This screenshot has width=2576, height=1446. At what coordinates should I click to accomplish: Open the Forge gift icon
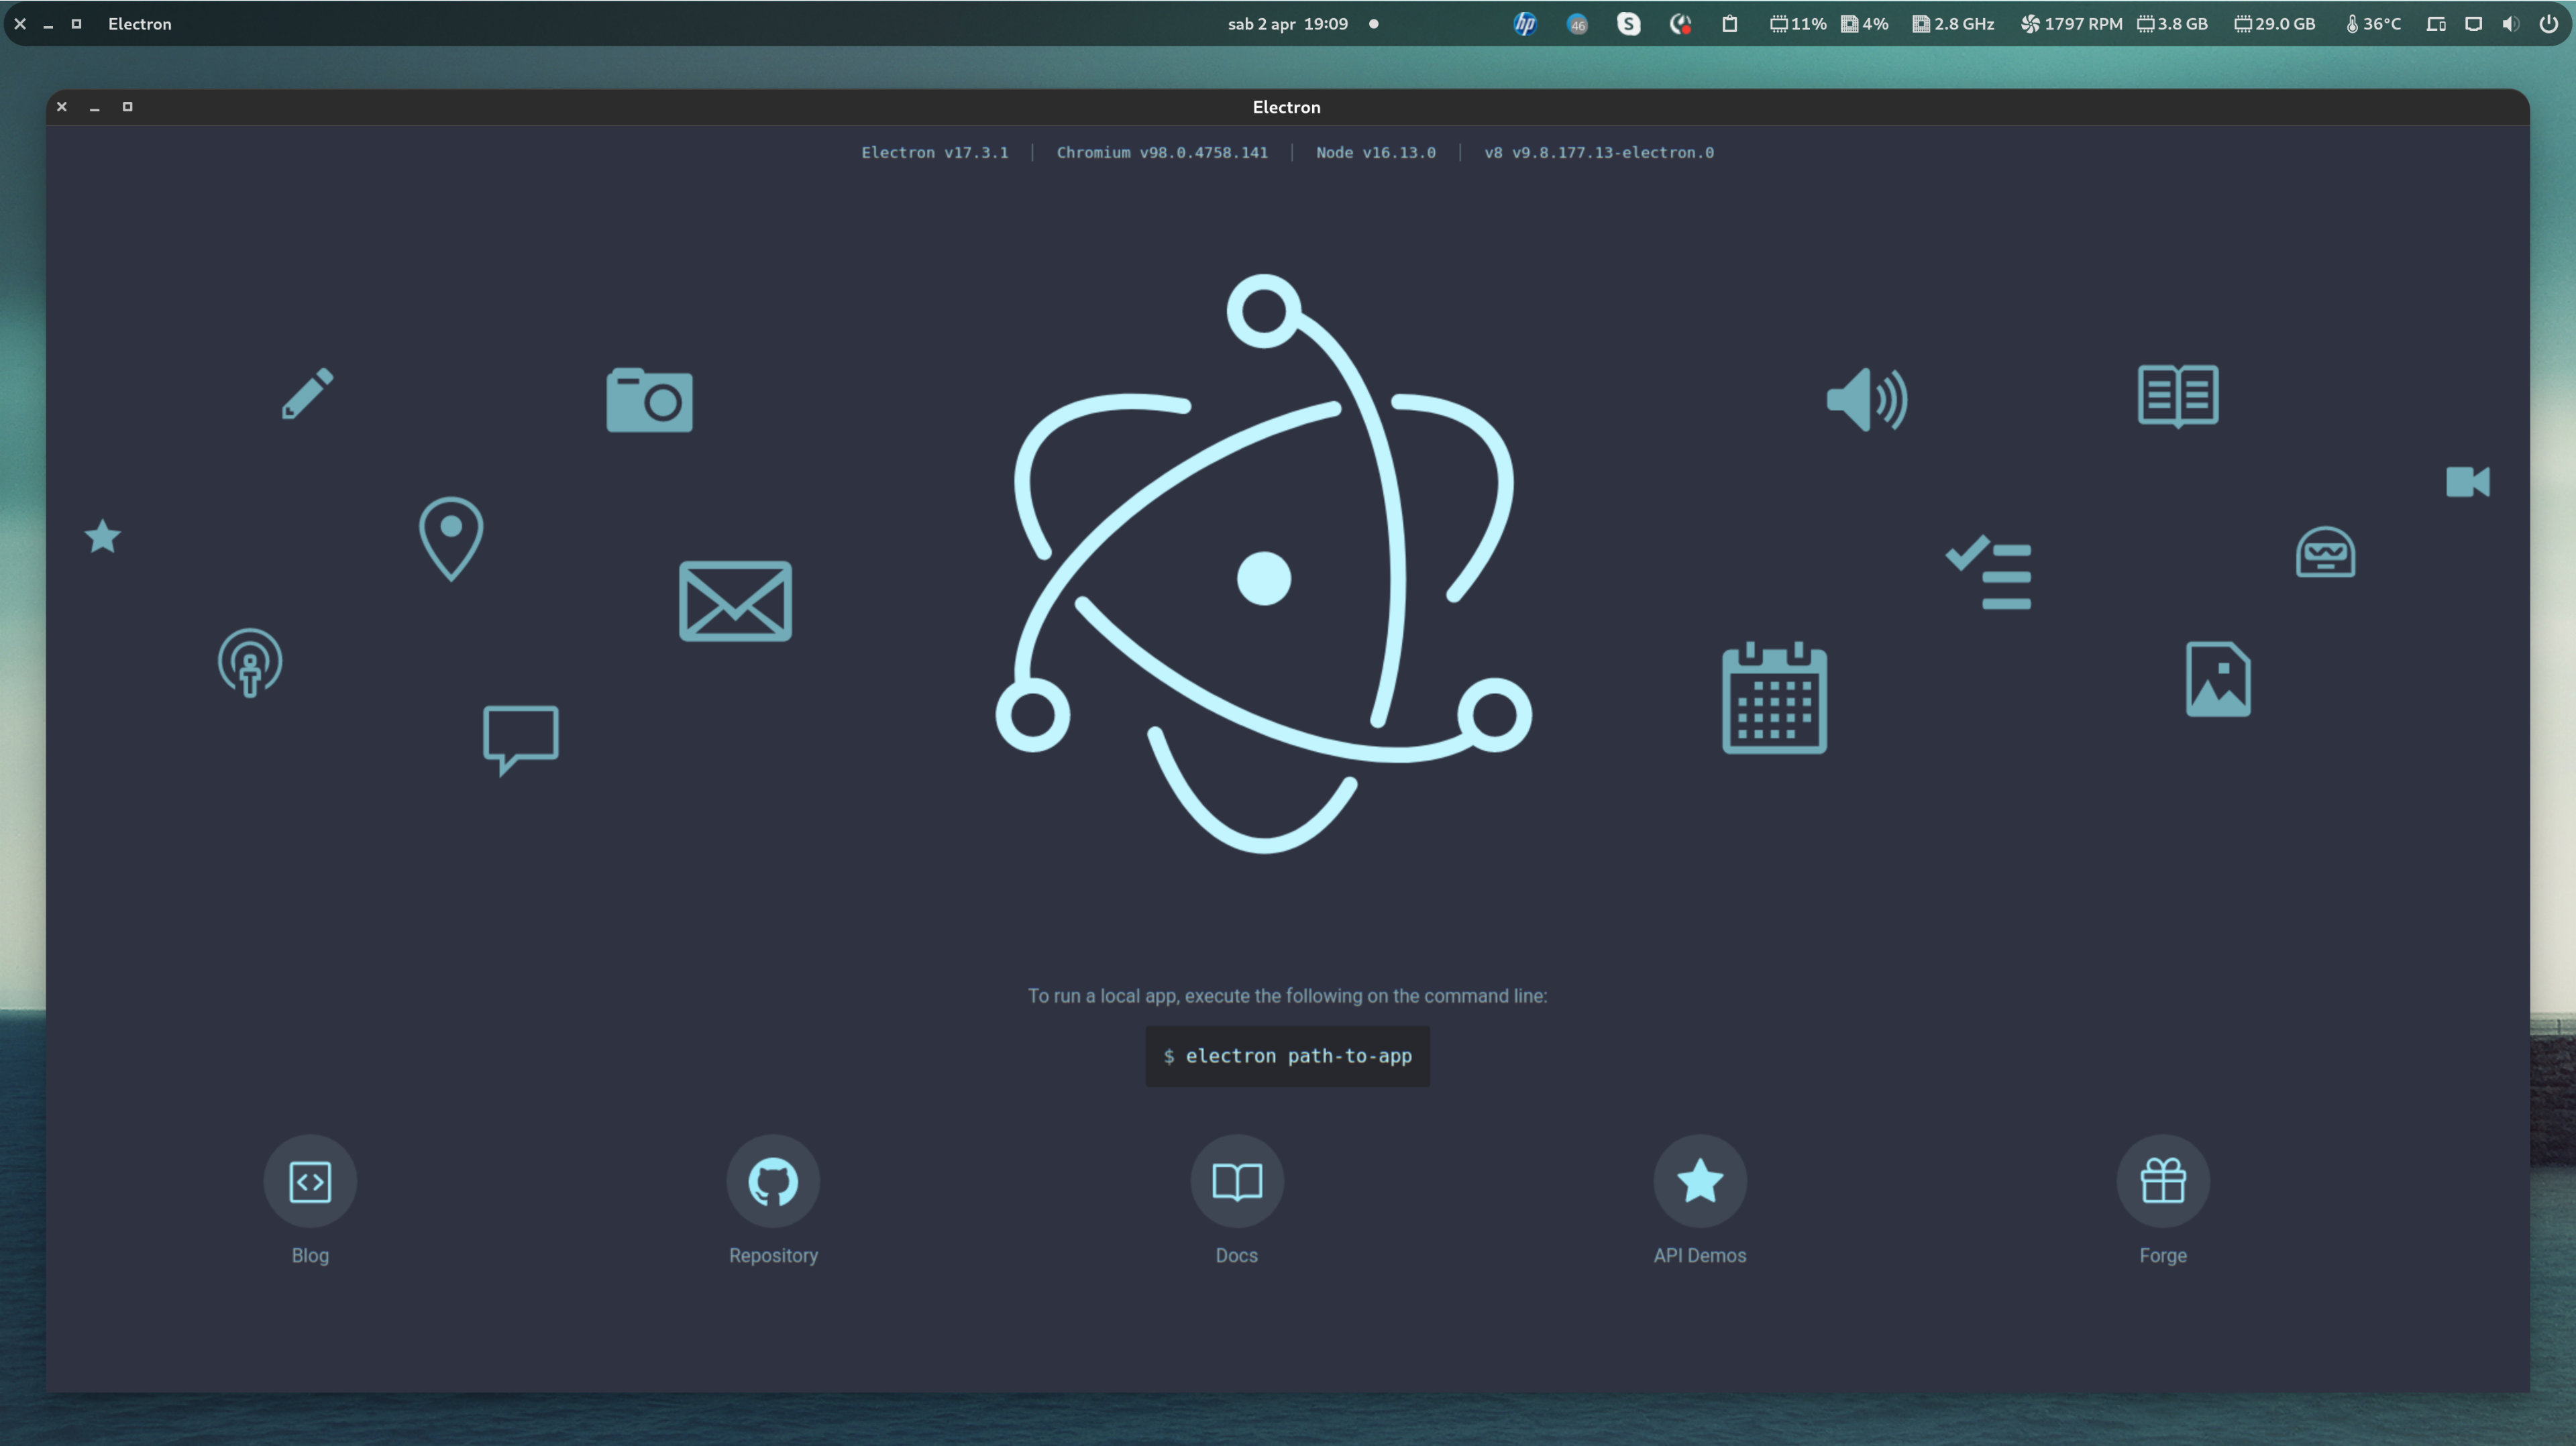(2162, 1181)
